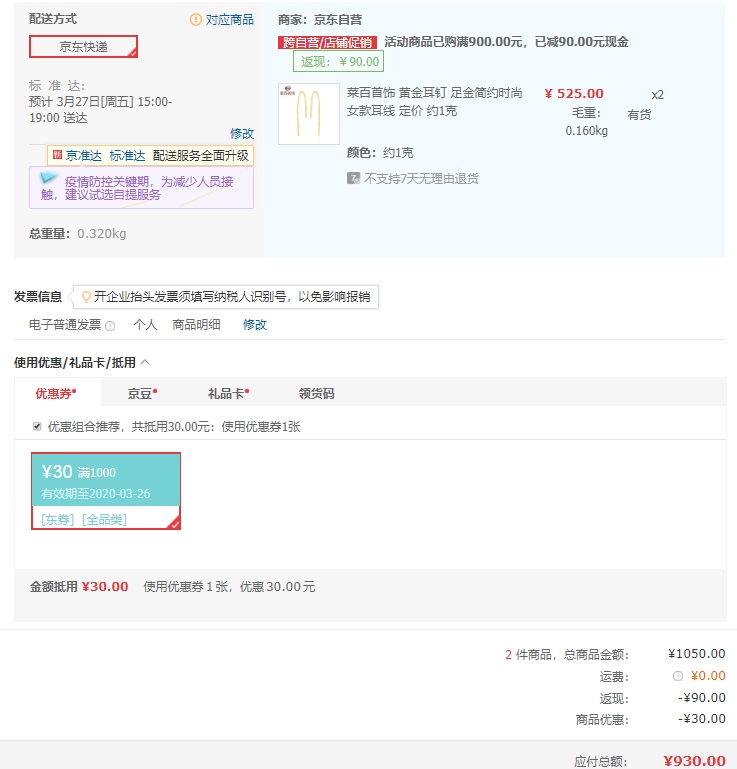Viewport: 737px width, 769px height.
Task: Click the 颜色：约1克 attribute text
Action: coord(380,153)
